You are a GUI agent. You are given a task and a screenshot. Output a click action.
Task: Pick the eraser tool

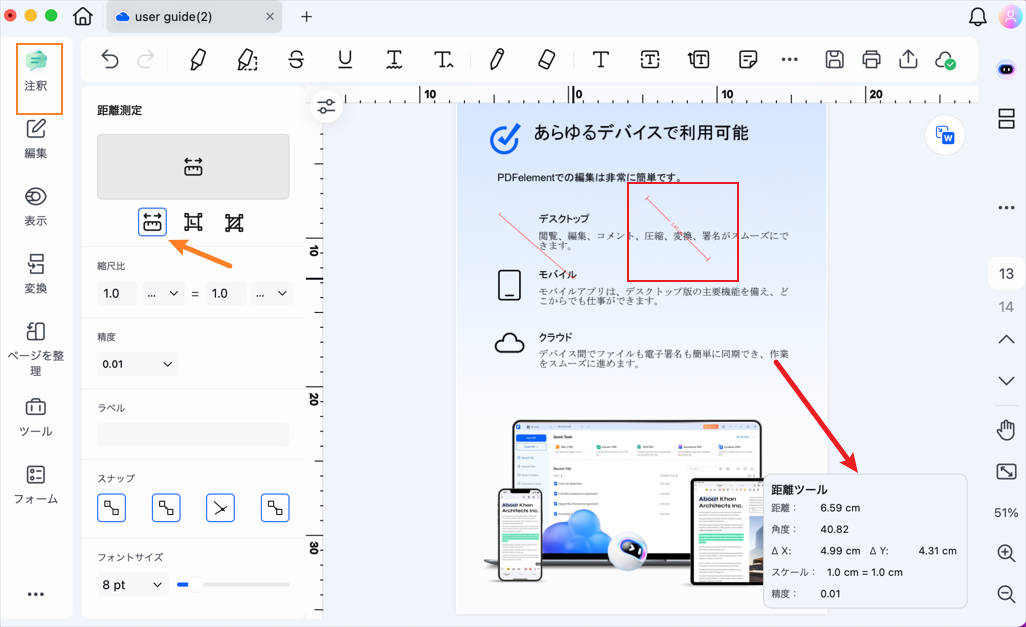[x=545, y=60]
